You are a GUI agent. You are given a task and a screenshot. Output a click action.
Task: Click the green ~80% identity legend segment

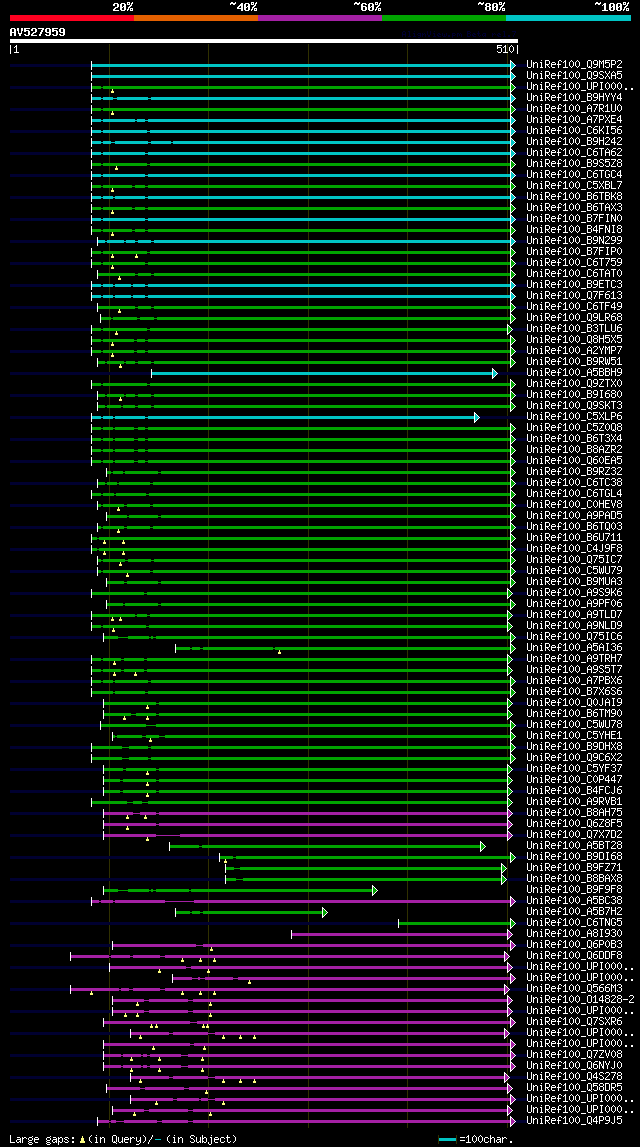tap(444, 17)
